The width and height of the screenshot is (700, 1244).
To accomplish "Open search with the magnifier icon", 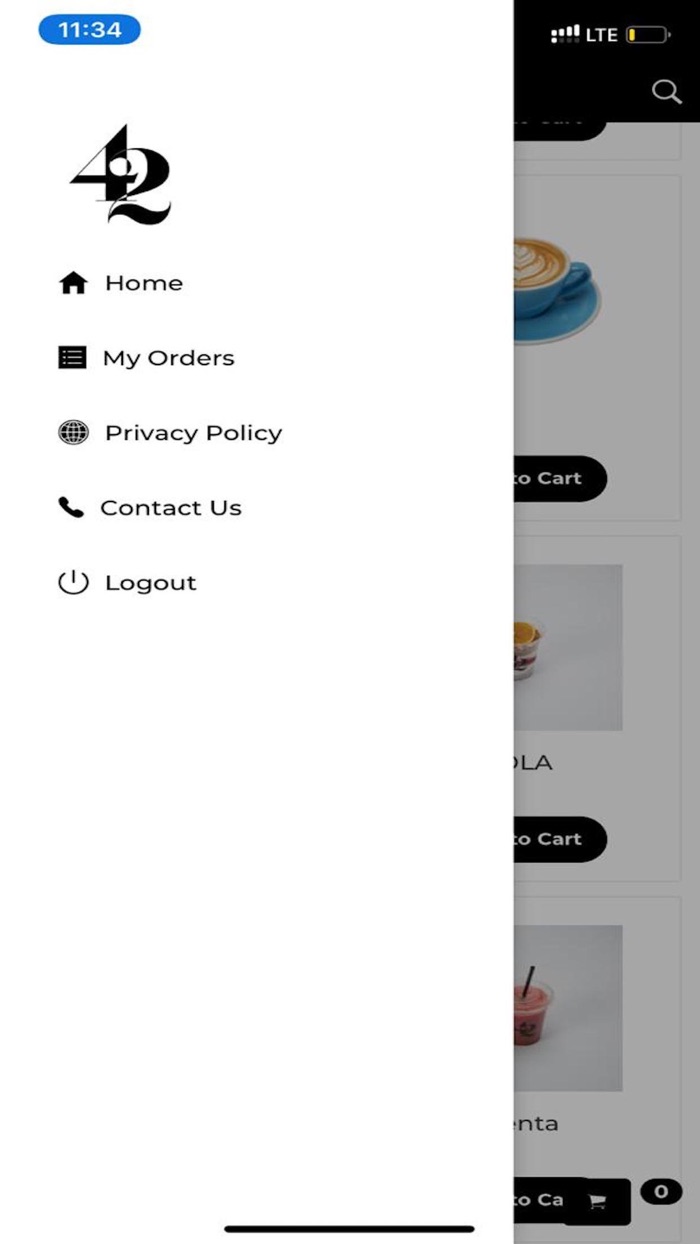I will [666, 92].
